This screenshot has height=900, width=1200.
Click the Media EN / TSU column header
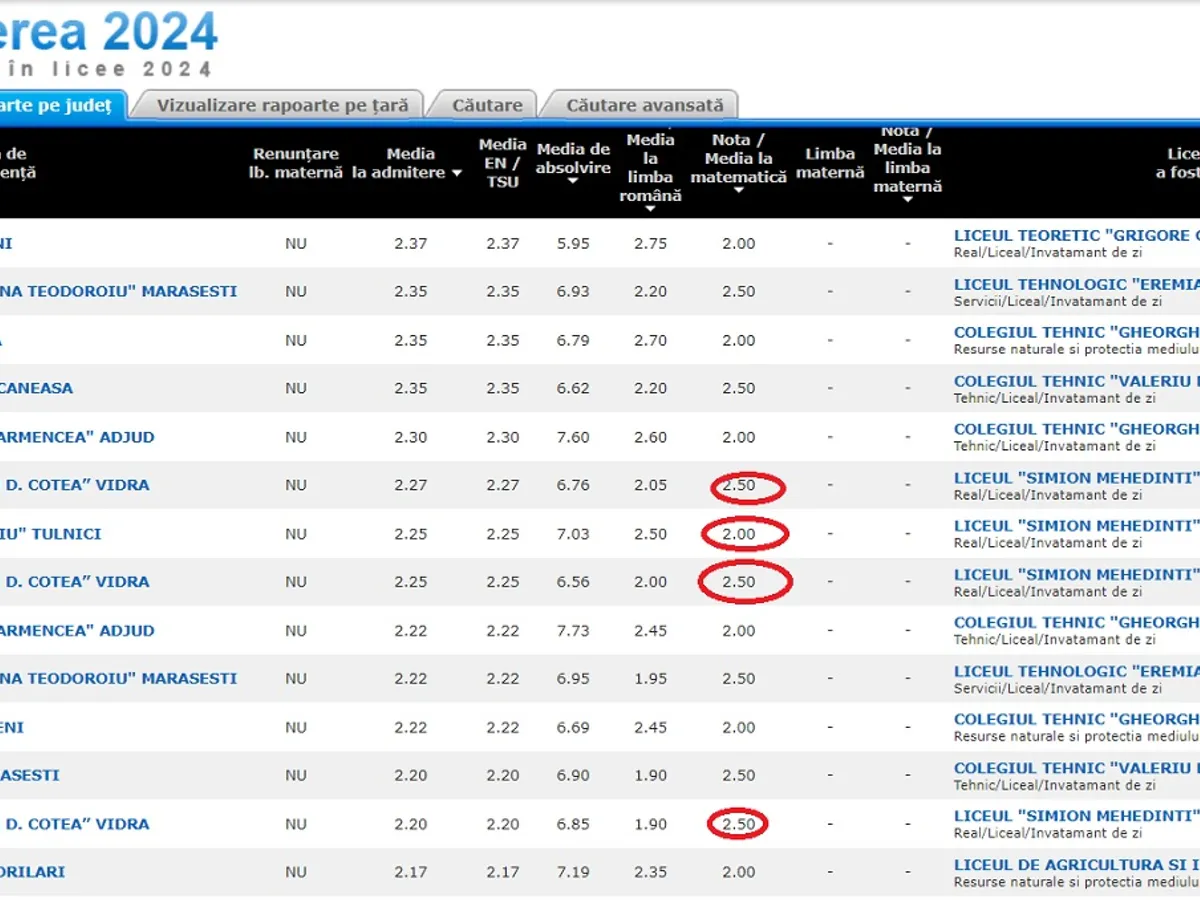pyautogui.click(x=502, y=163)
